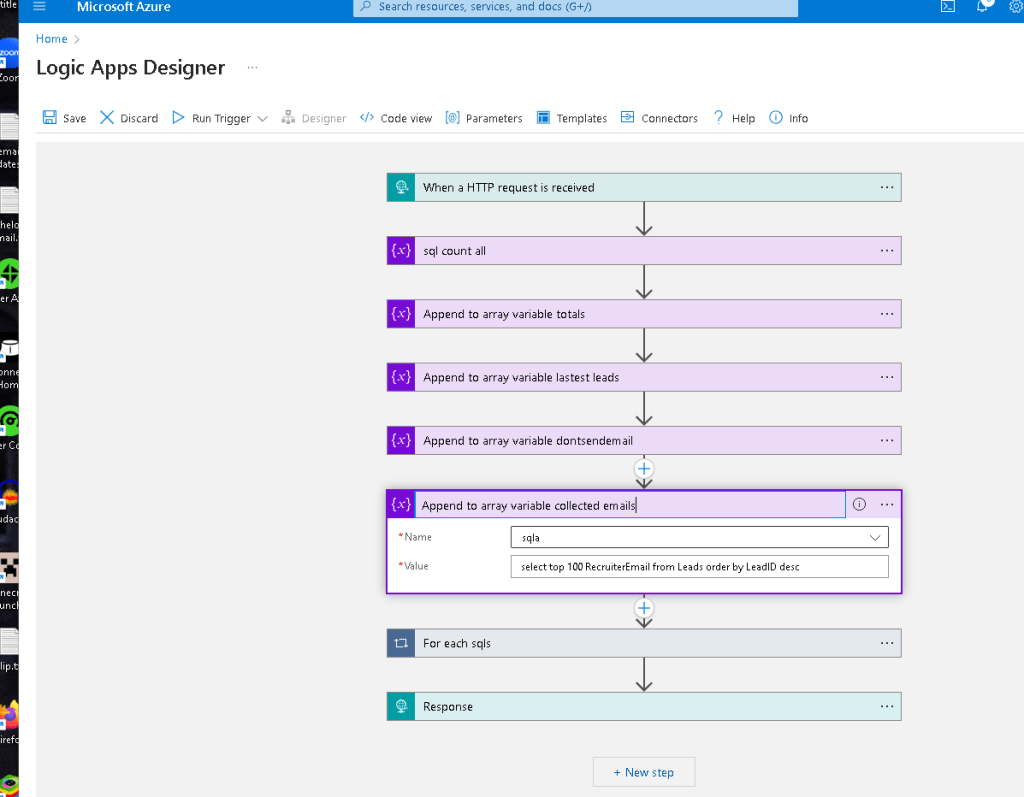Open the ellipsis menu on 'sql count all'
1024x797 pixels.
point(886,251)
